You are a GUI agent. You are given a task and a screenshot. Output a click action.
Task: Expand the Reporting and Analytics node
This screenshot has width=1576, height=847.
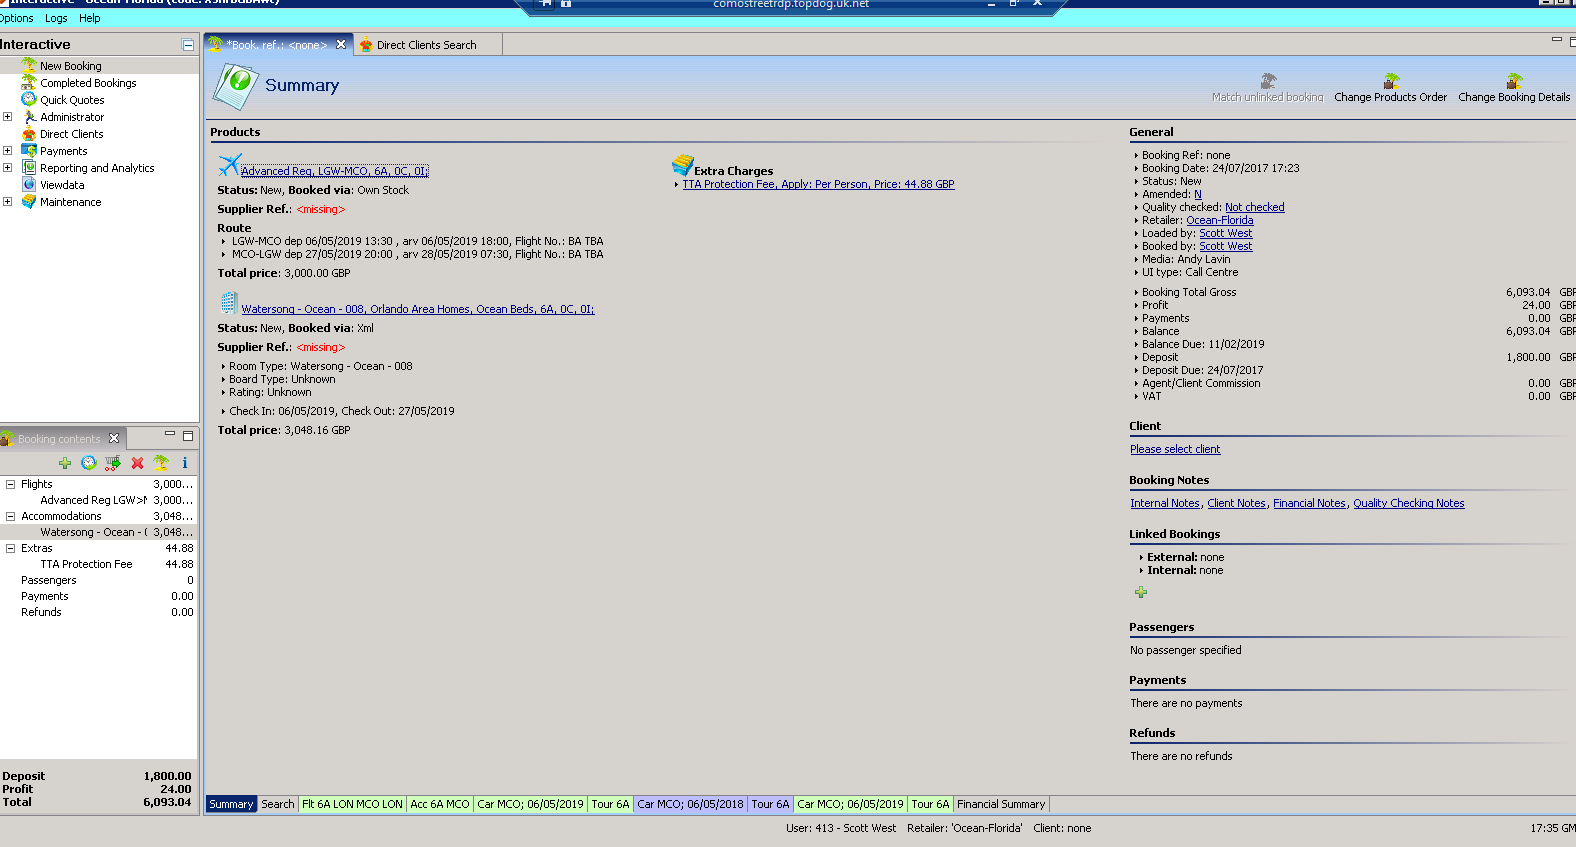point(8,167)
